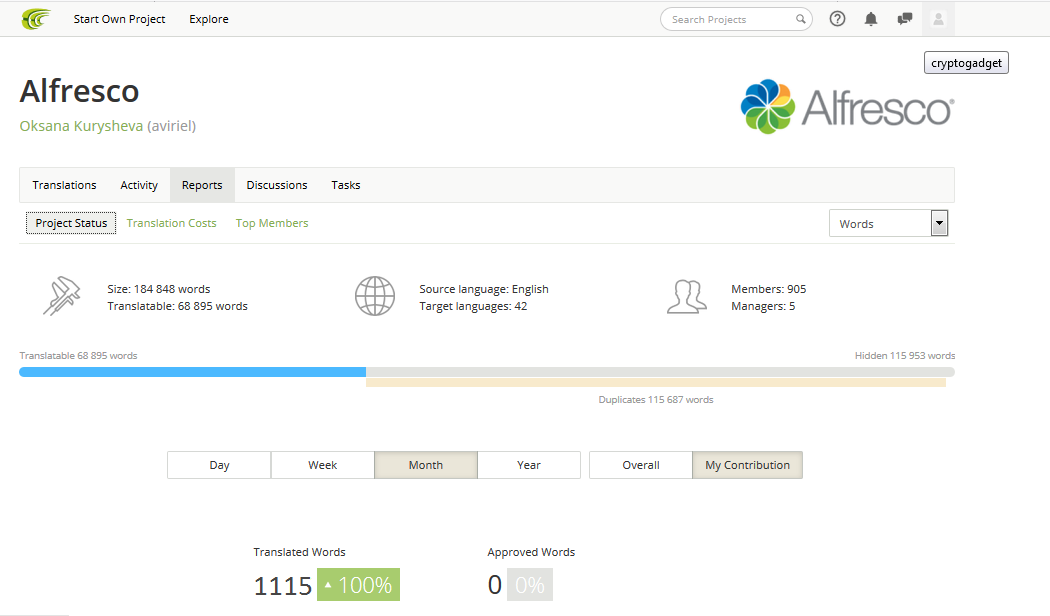Open owner Oksana Kurysheva profile

pos(81,126)
